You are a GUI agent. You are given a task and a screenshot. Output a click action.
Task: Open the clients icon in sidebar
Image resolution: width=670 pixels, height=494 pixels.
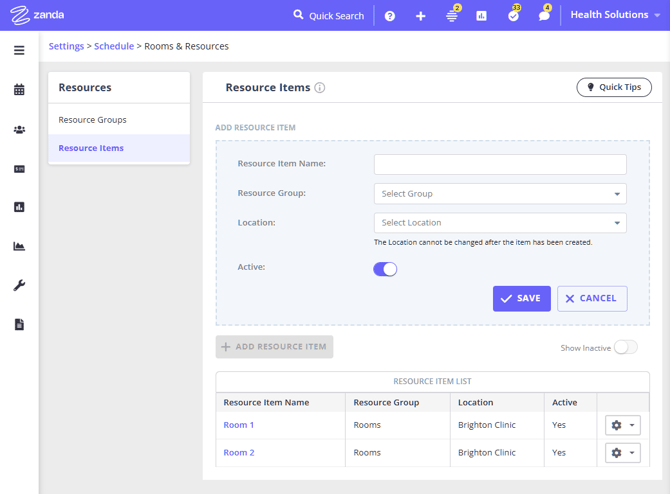(x=19, y=130)
